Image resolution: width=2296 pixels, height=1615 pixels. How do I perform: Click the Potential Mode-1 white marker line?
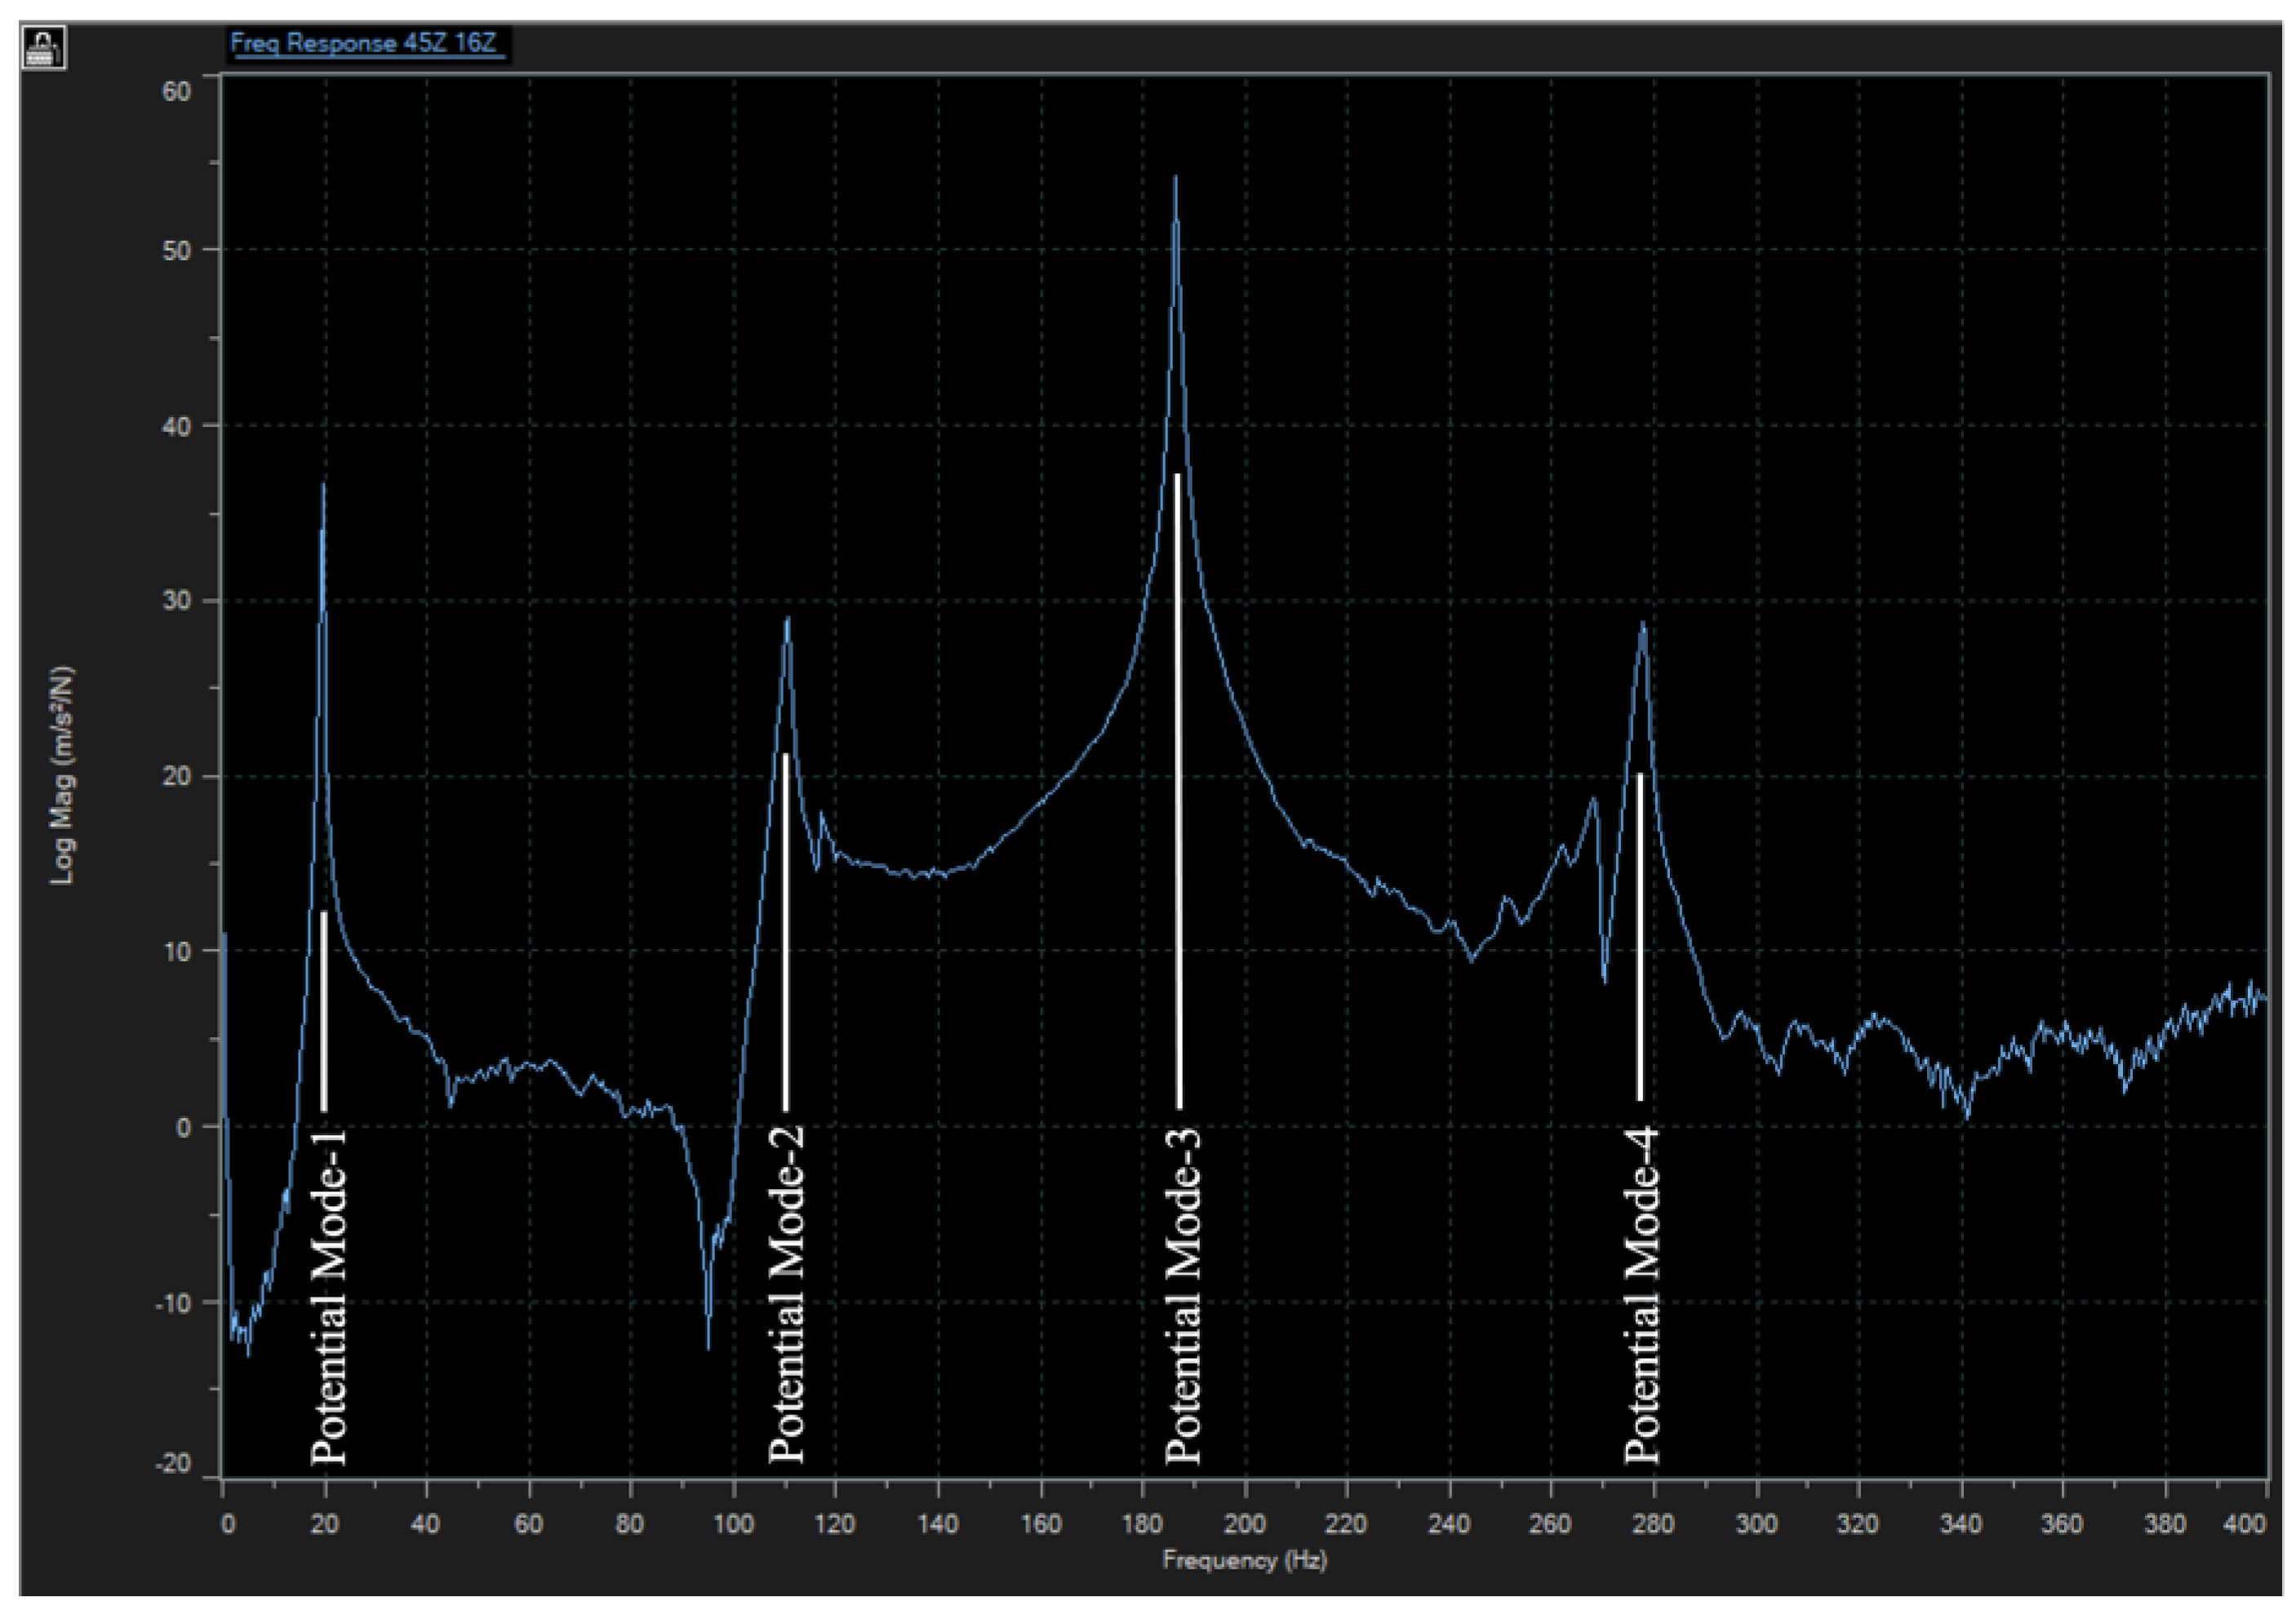(324, 1010)
